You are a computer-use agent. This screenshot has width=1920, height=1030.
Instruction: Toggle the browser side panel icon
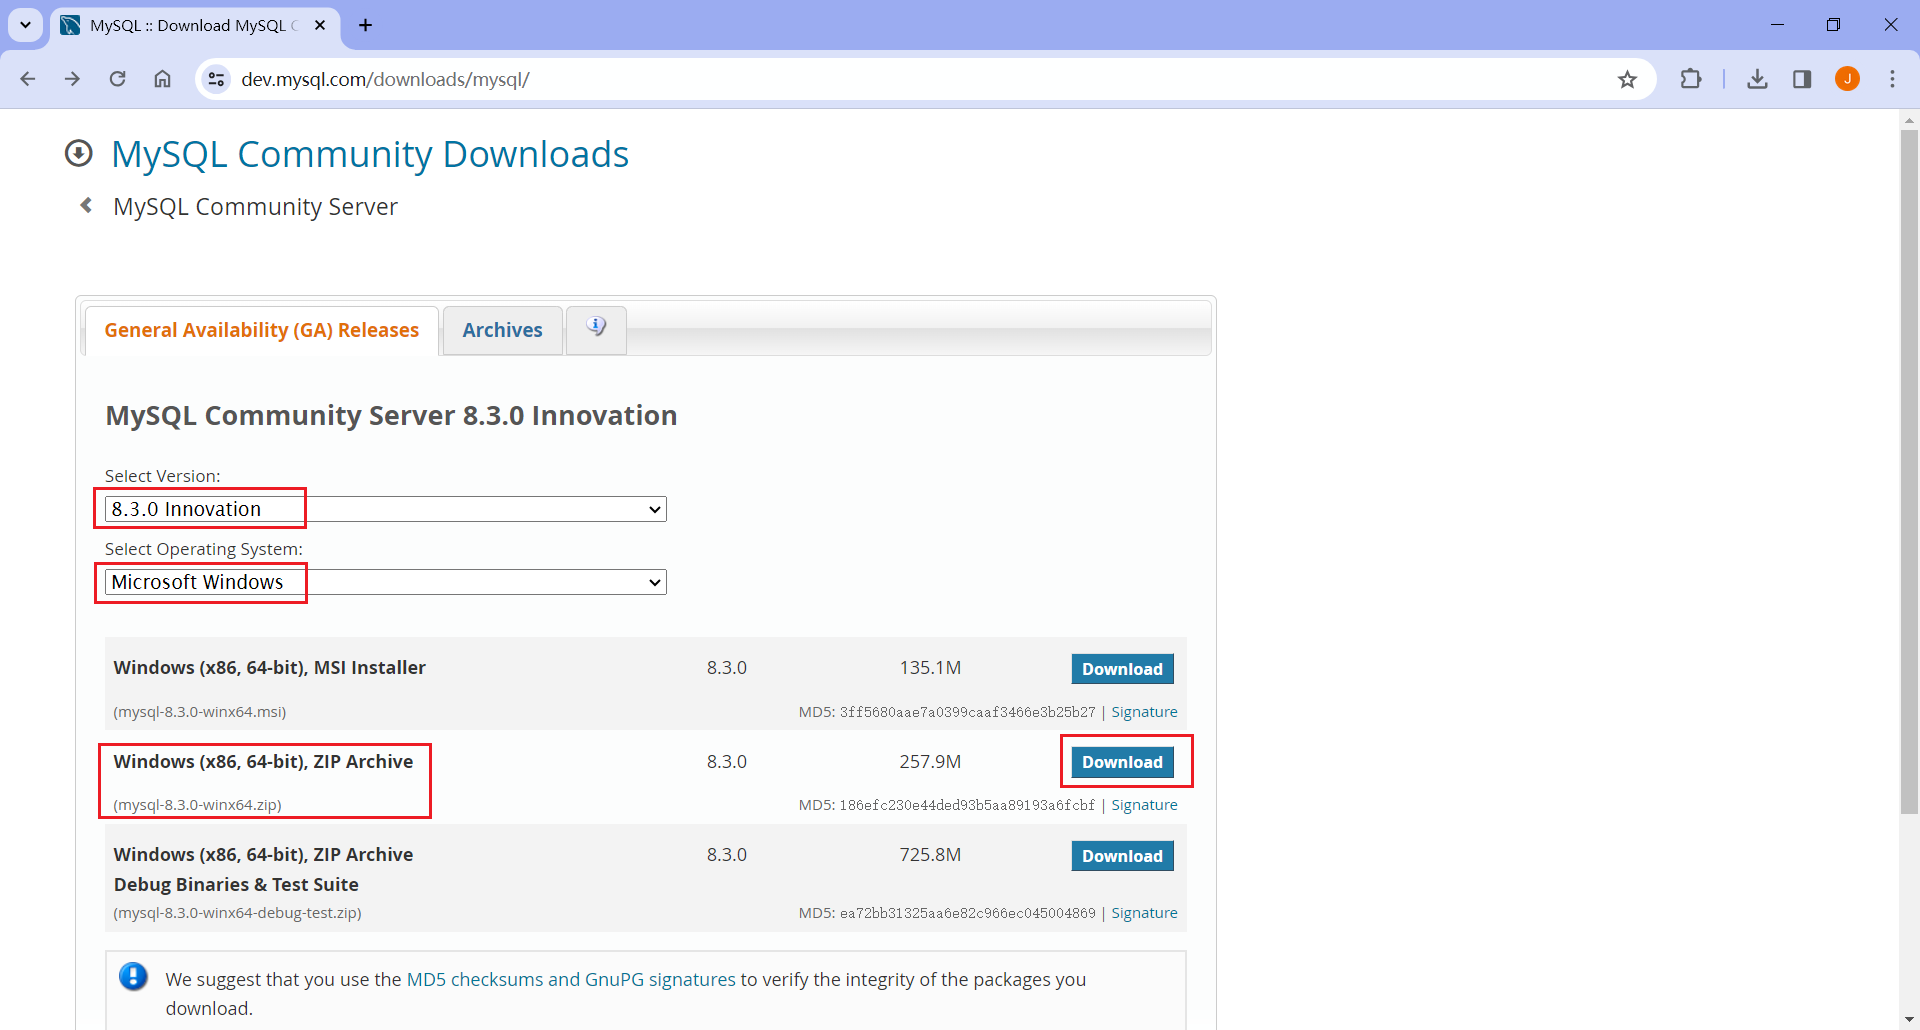pyautogui.click(x=1802, y=79)
